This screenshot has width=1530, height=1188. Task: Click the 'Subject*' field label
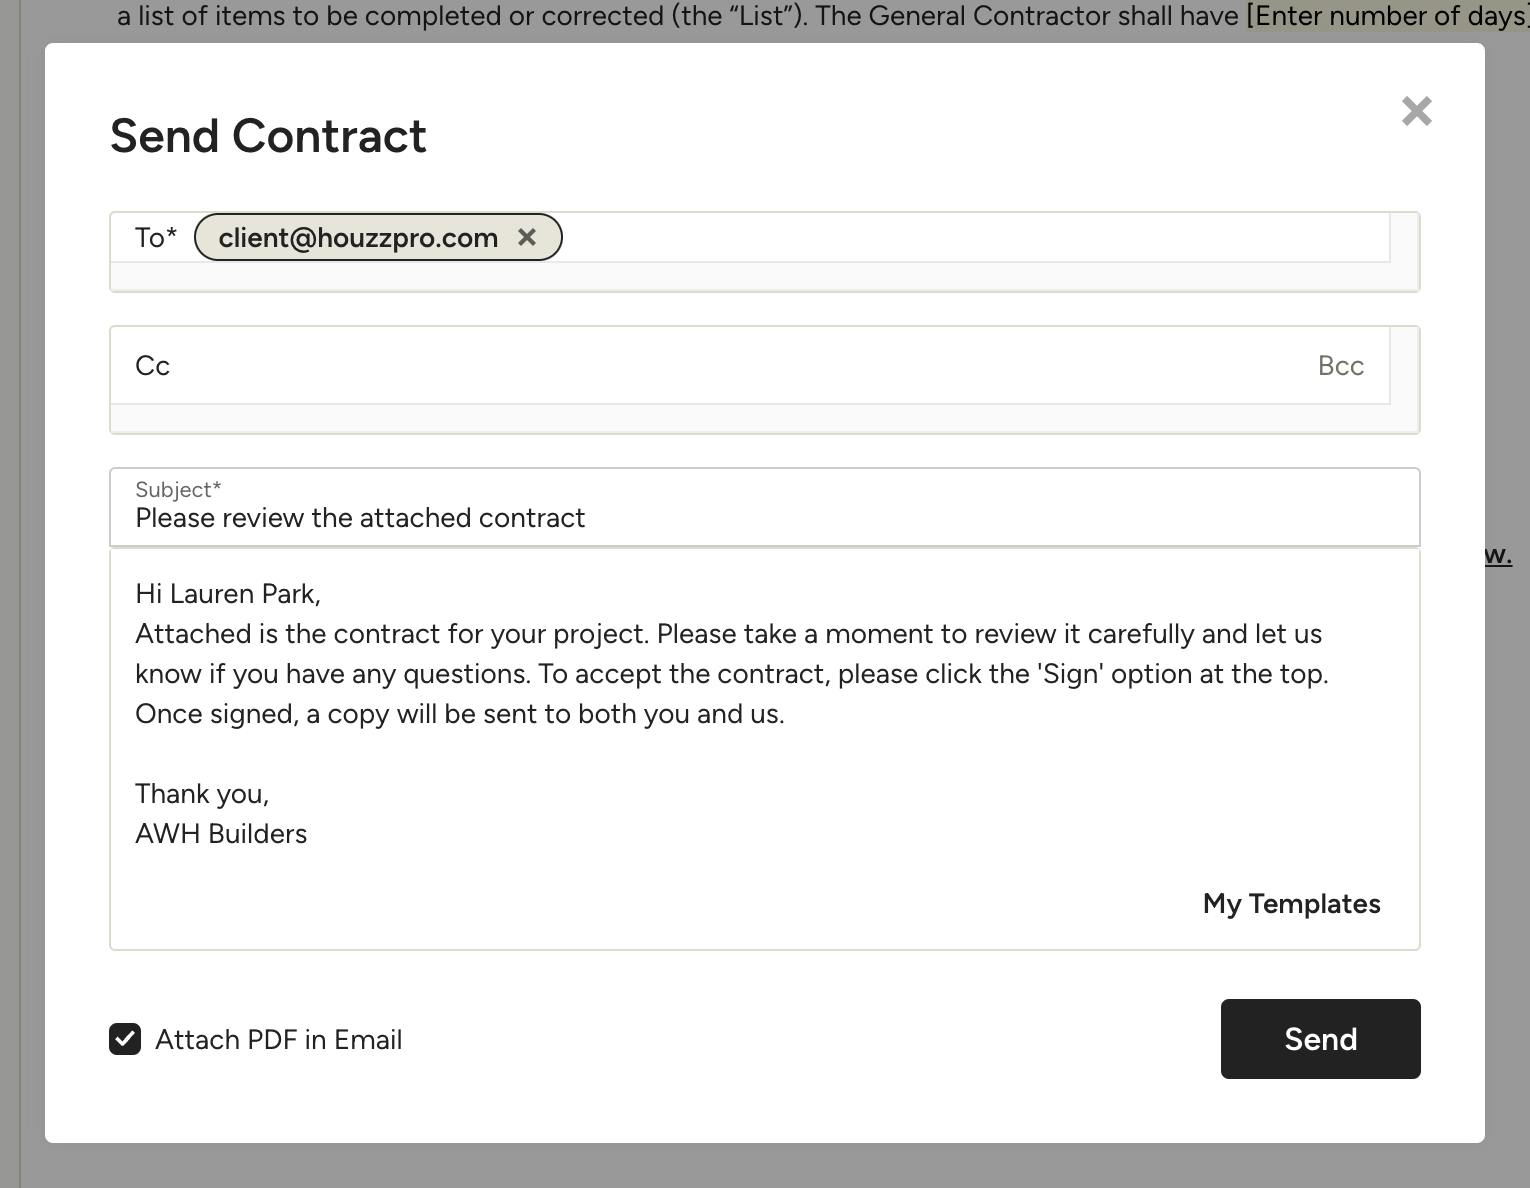point(178,490)
